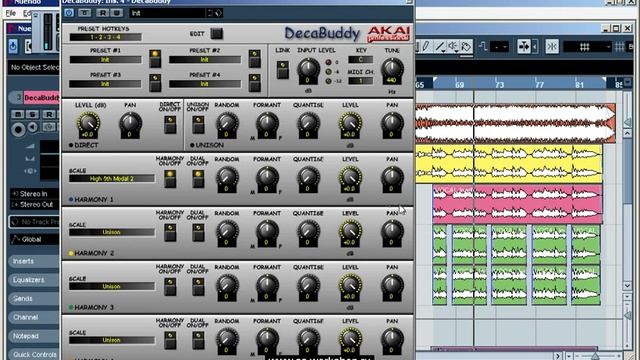Open the MIDI CH selector showing 1
The height and width of the screenshot is (360, 640).
coord(360,81)
